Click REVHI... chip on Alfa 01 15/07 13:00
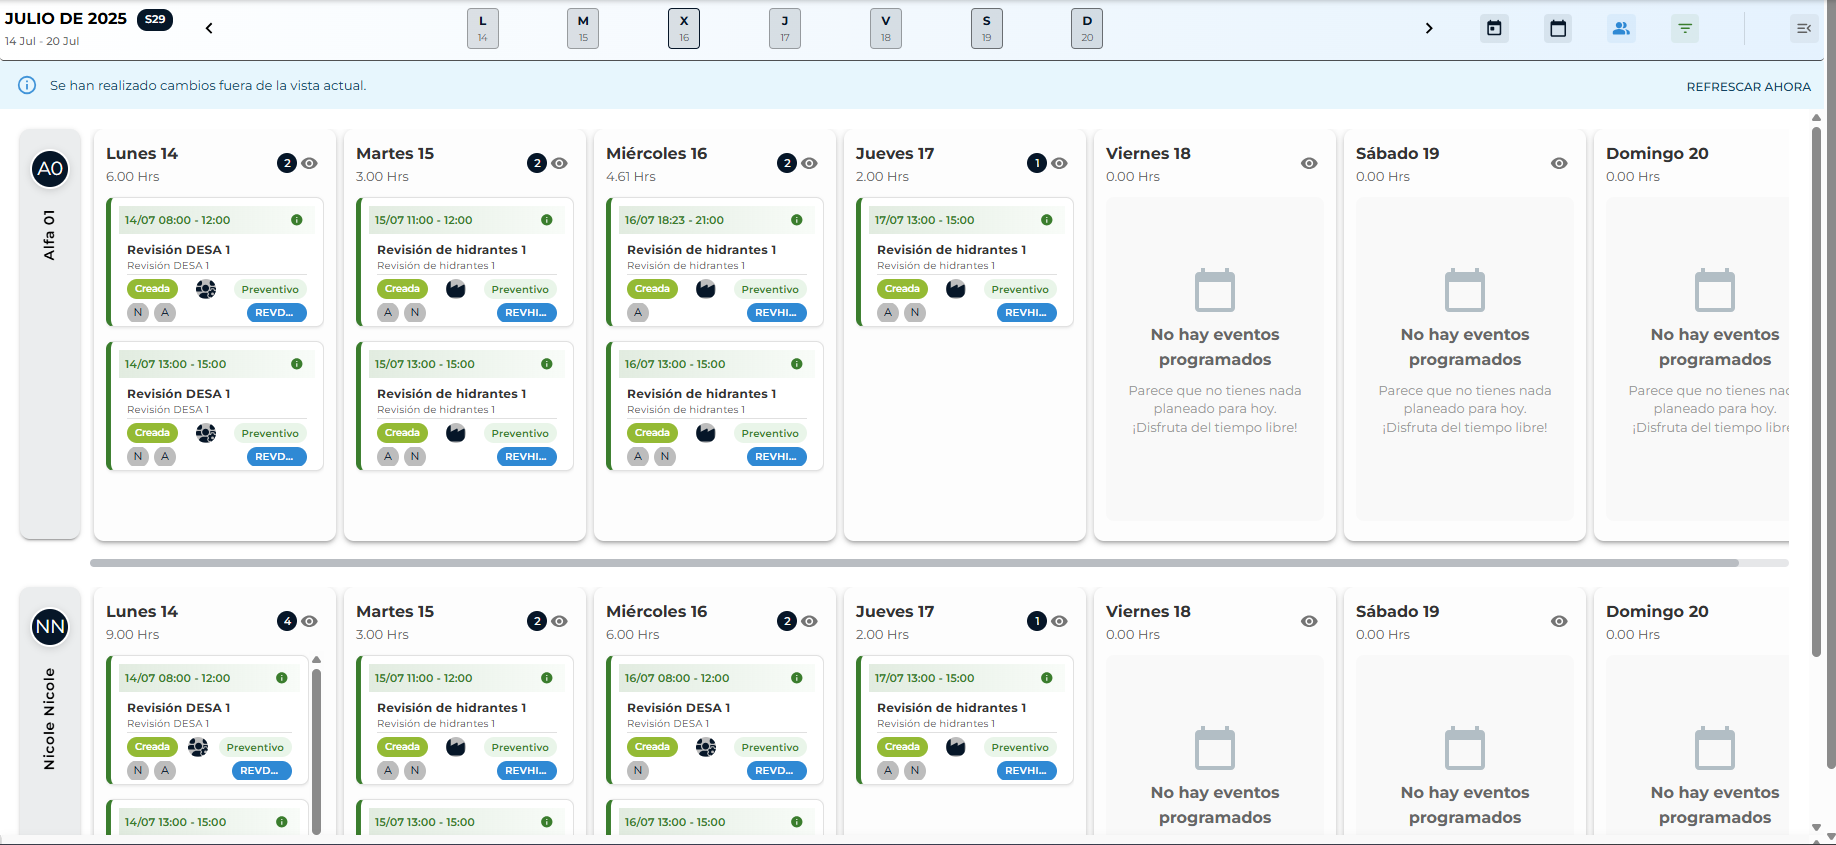This screenshot has width=1836, height=845. pyautogui.click(x=526, y=457)
